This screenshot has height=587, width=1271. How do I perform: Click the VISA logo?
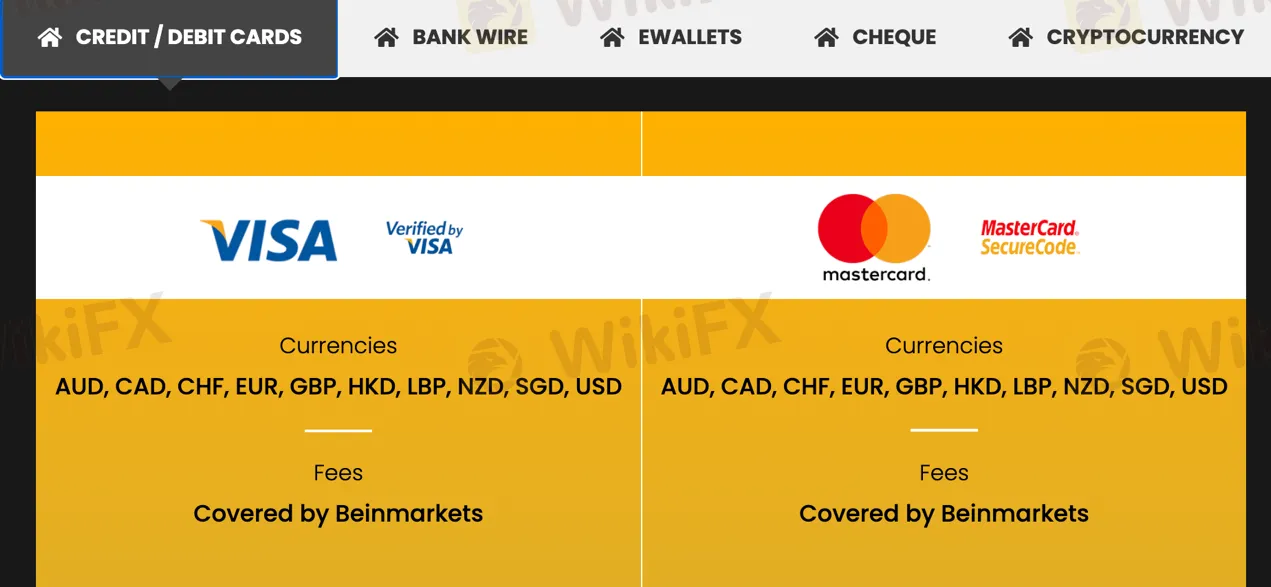(x=269, y=240)
